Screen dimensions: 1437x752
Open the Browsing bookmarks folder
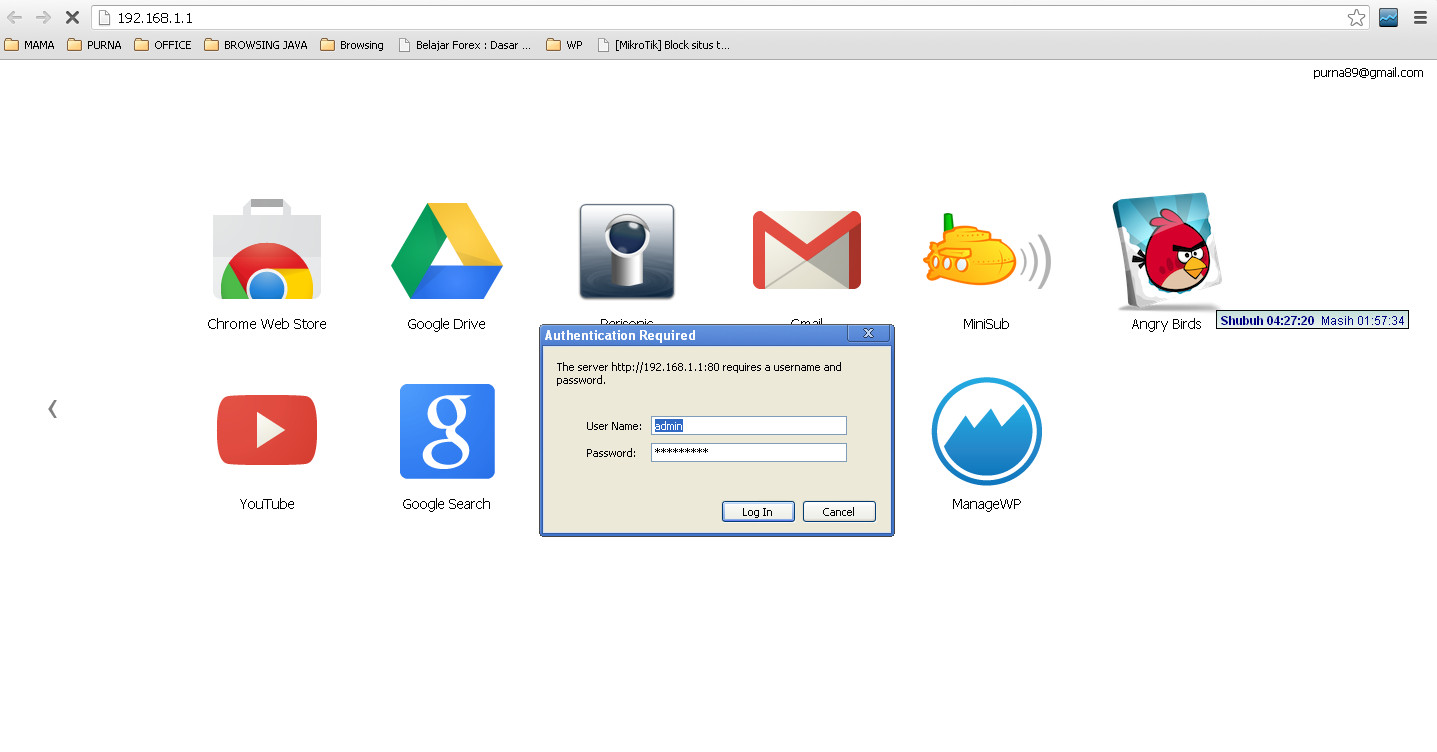click(x=352, y=45)
